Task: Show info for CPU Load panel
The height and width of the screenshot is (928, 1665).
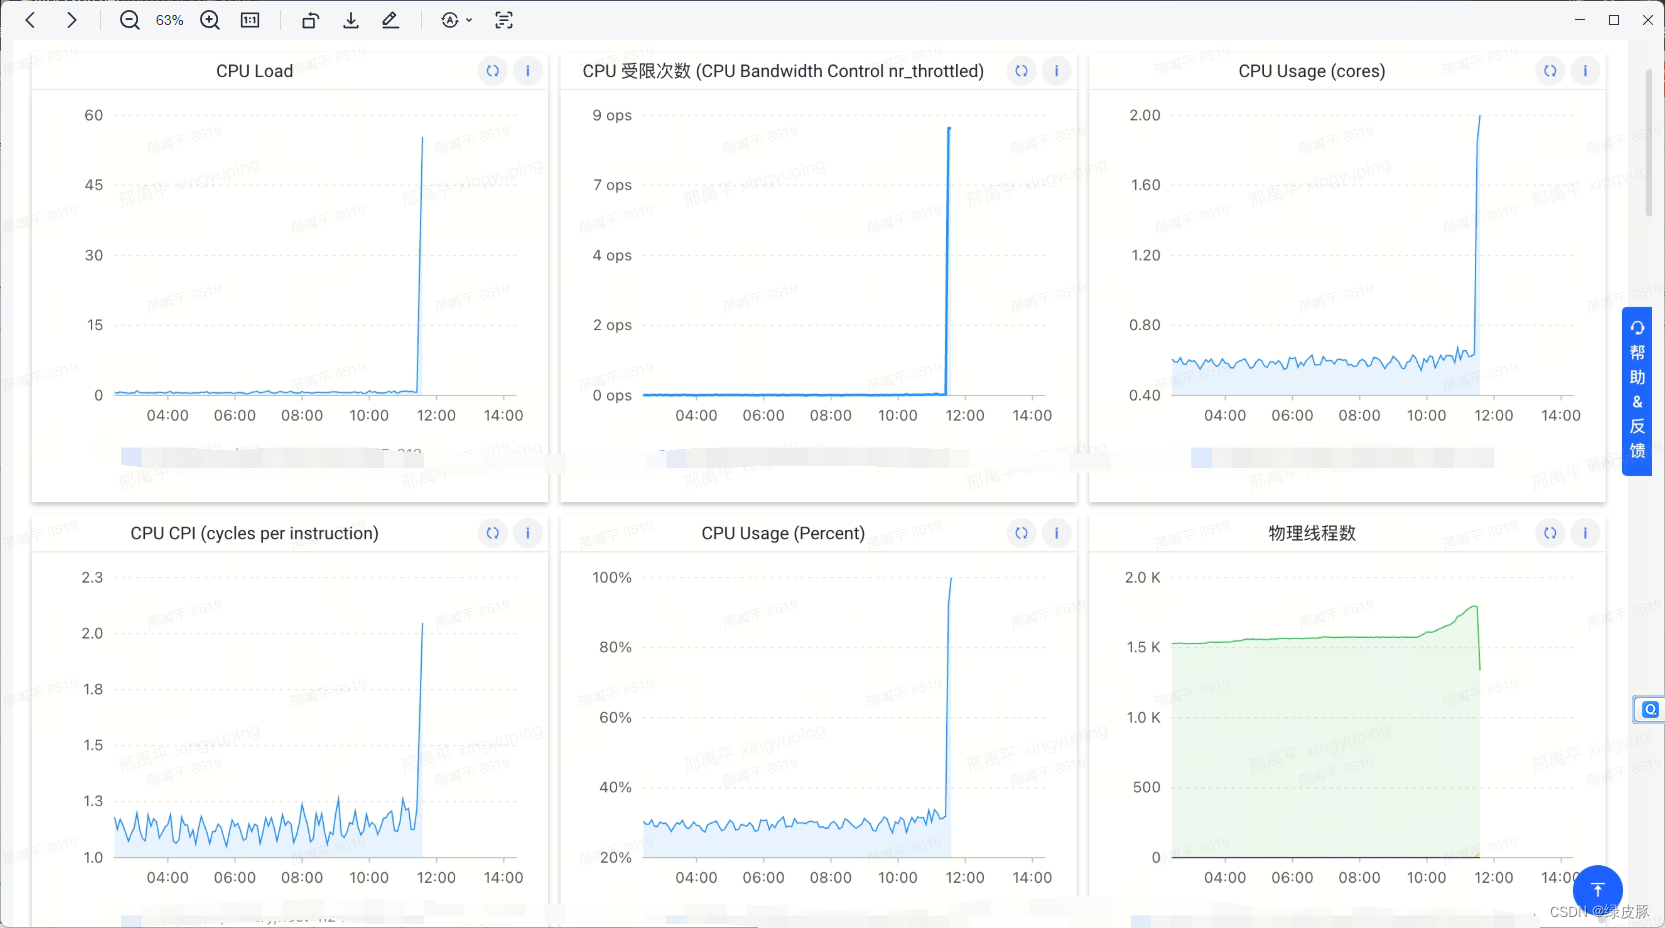Action: [x=528, y=71]
